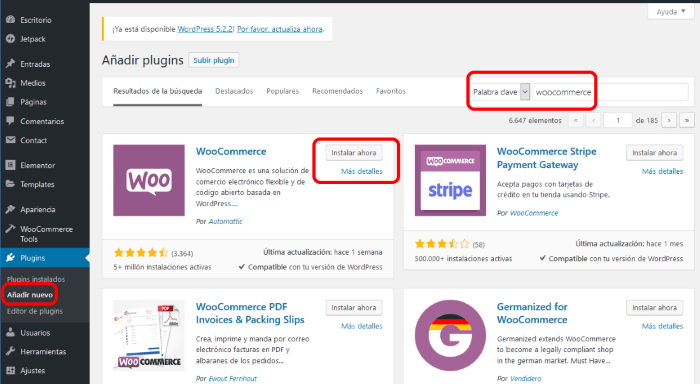
Task: Click the first page double-arrow button
Action: 575,121
